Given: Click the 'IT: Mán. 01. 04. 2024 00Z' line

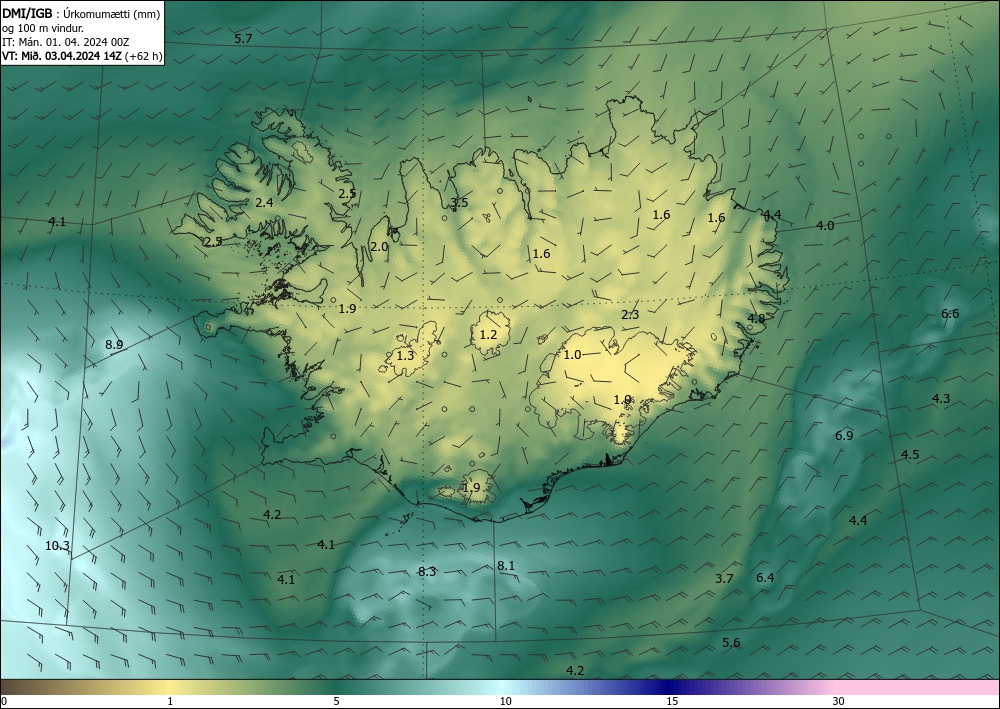Looking at the screenshot, I should (66, 42).
